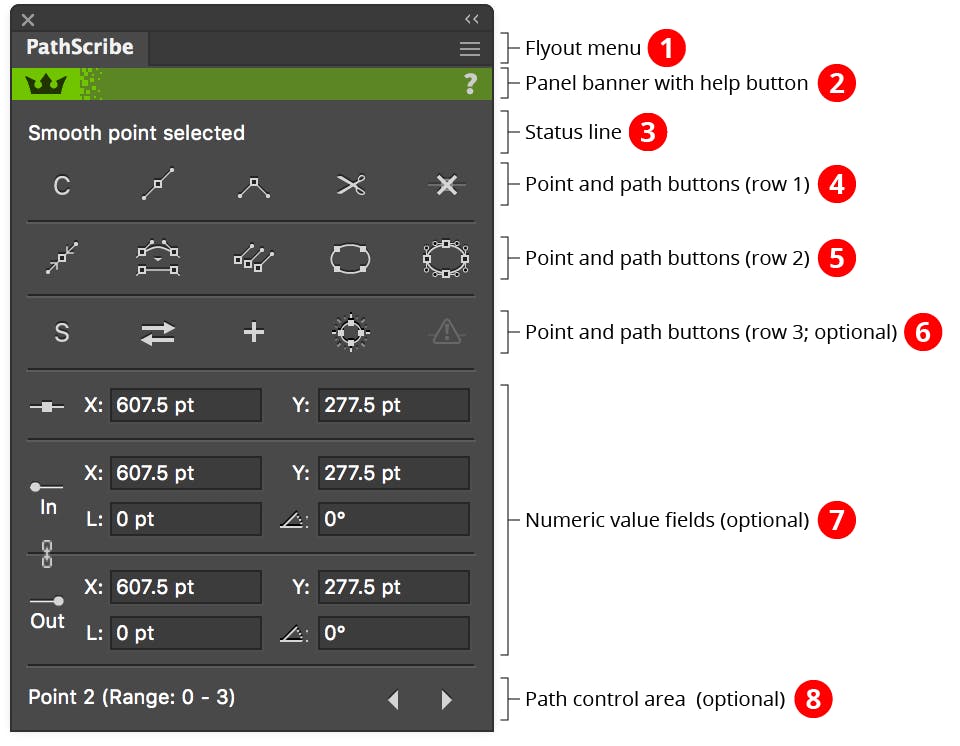Screen dimensions: 960x746
Task: Click the target rotate icon in row three
Action: click(349, 333)
